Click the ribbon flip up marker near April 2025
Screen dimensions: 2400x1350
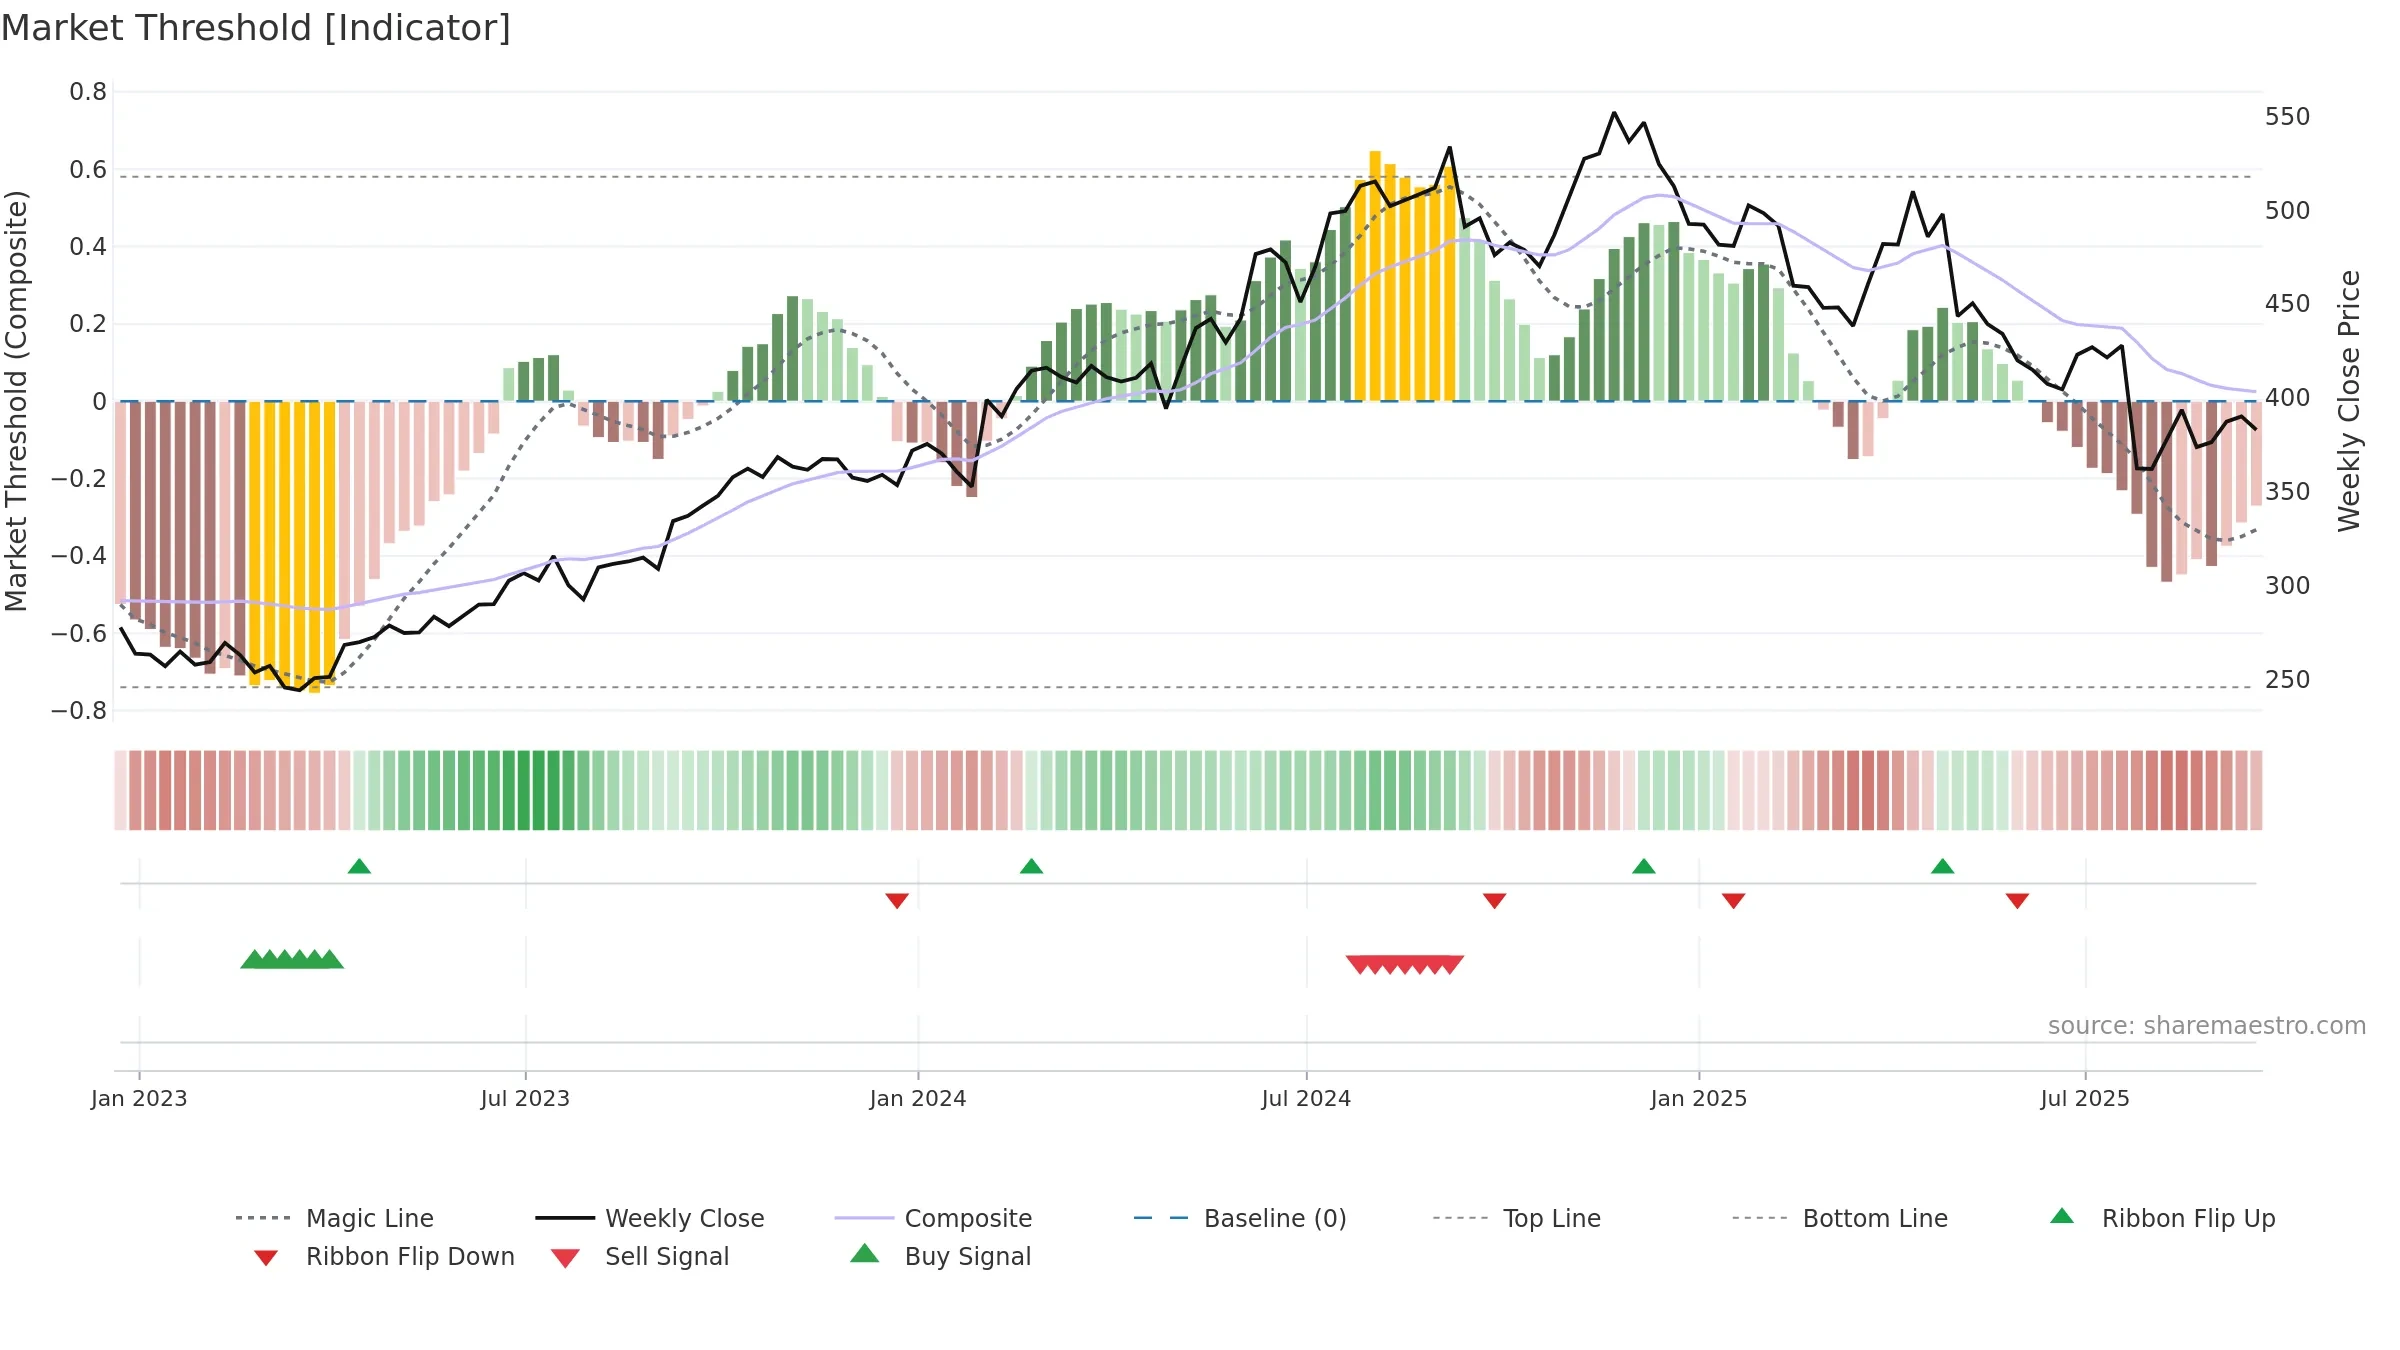1942,866
